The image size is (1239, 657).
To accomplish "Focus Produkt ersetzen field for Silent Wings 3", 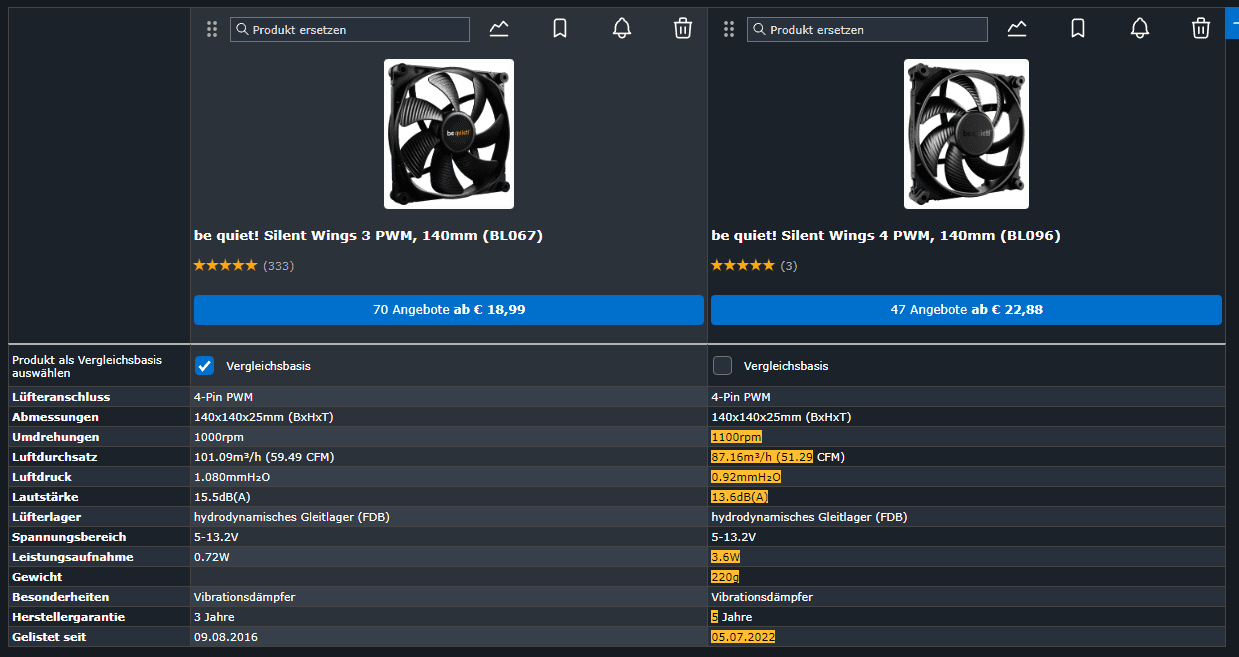I will pyautogui.click(x=350, y=29).
